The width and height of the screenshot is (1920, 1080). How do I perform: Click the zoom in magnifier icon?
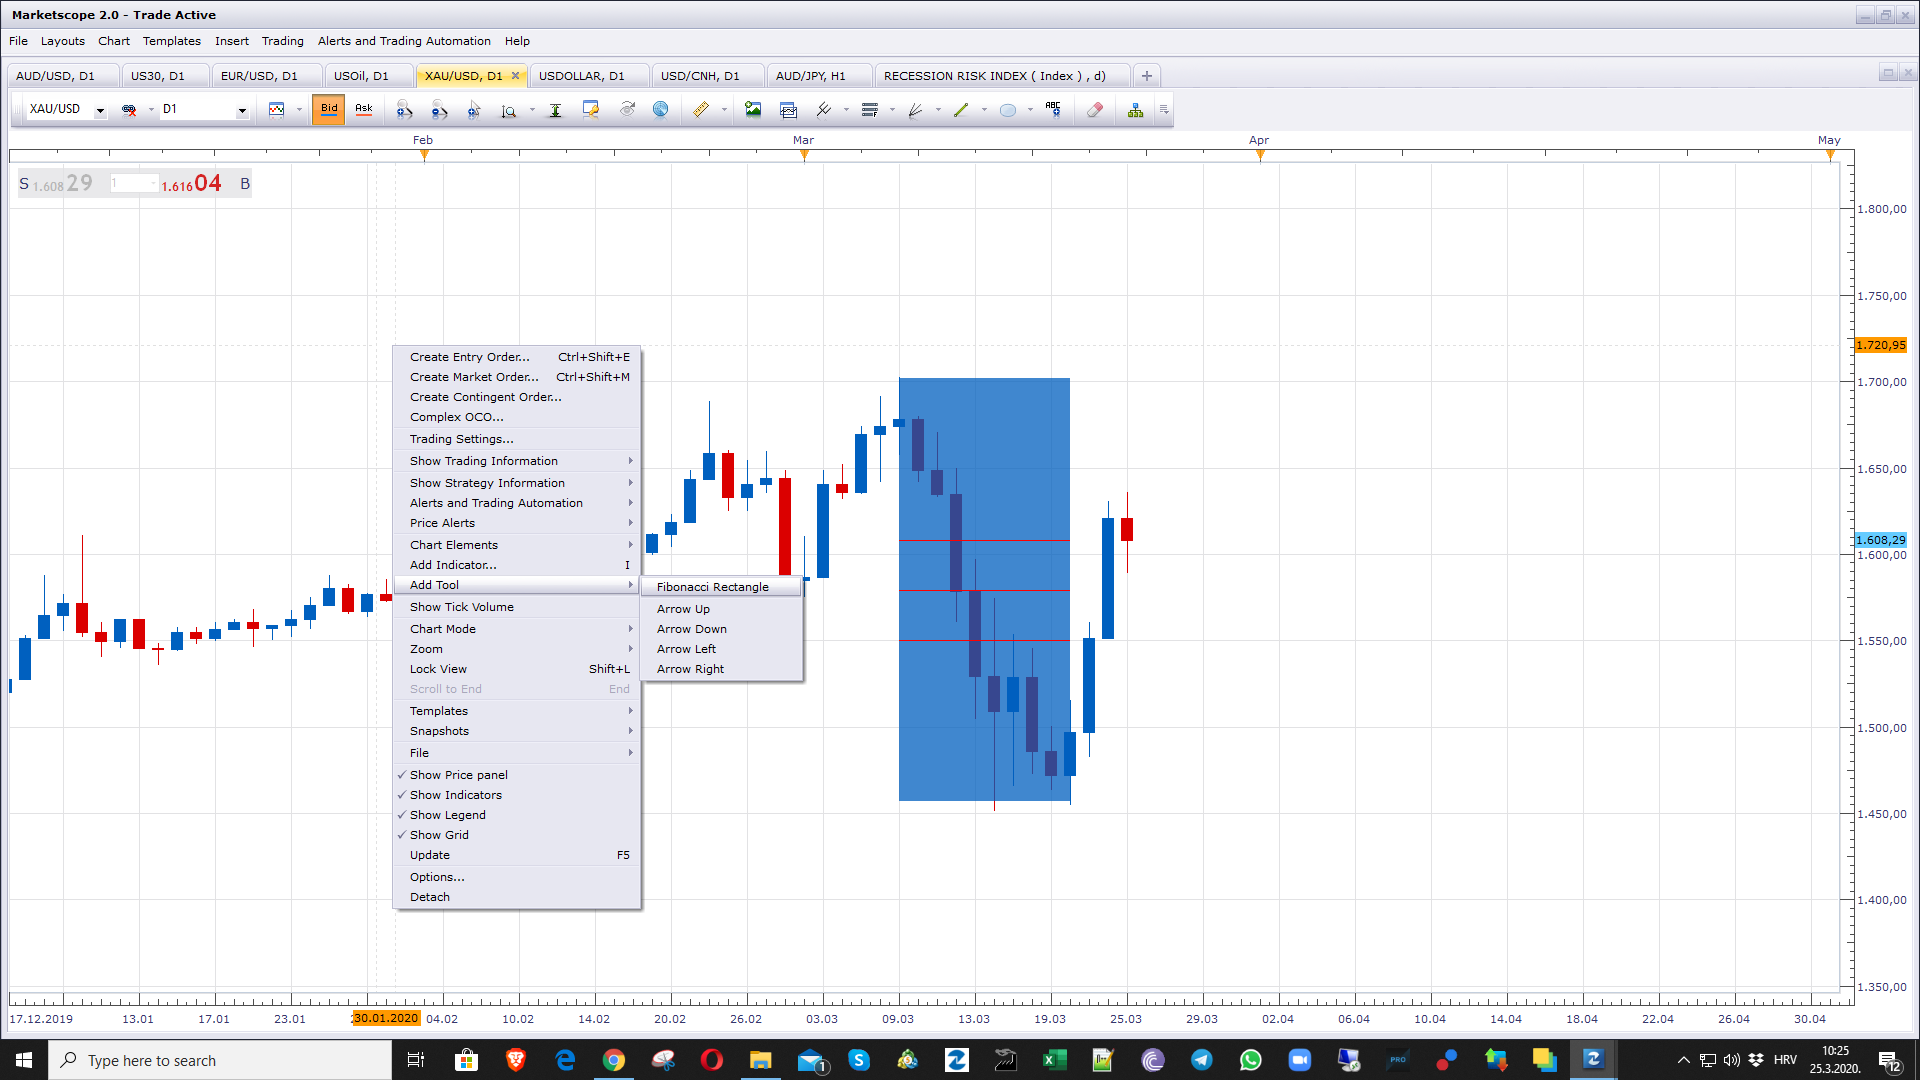(x=404, y=110)
